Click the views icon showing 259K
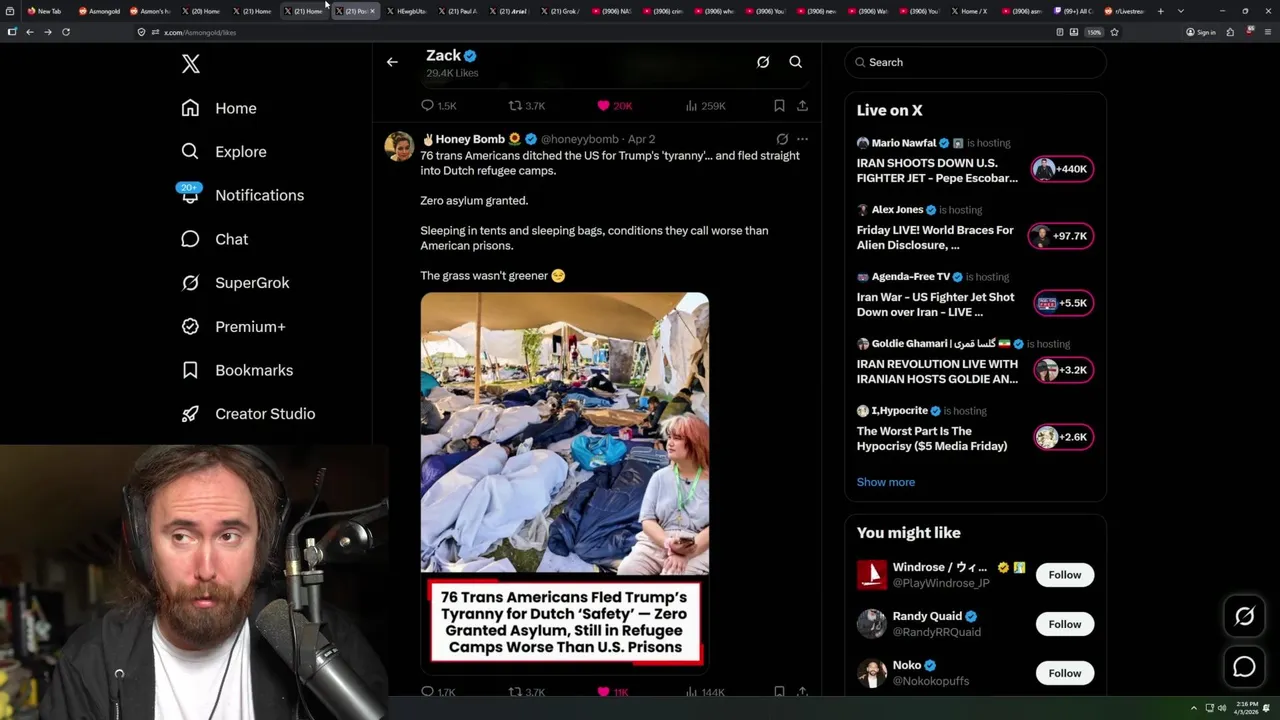Image resolution: width=1280 pixels, height=720 pixels. point(691,105)
